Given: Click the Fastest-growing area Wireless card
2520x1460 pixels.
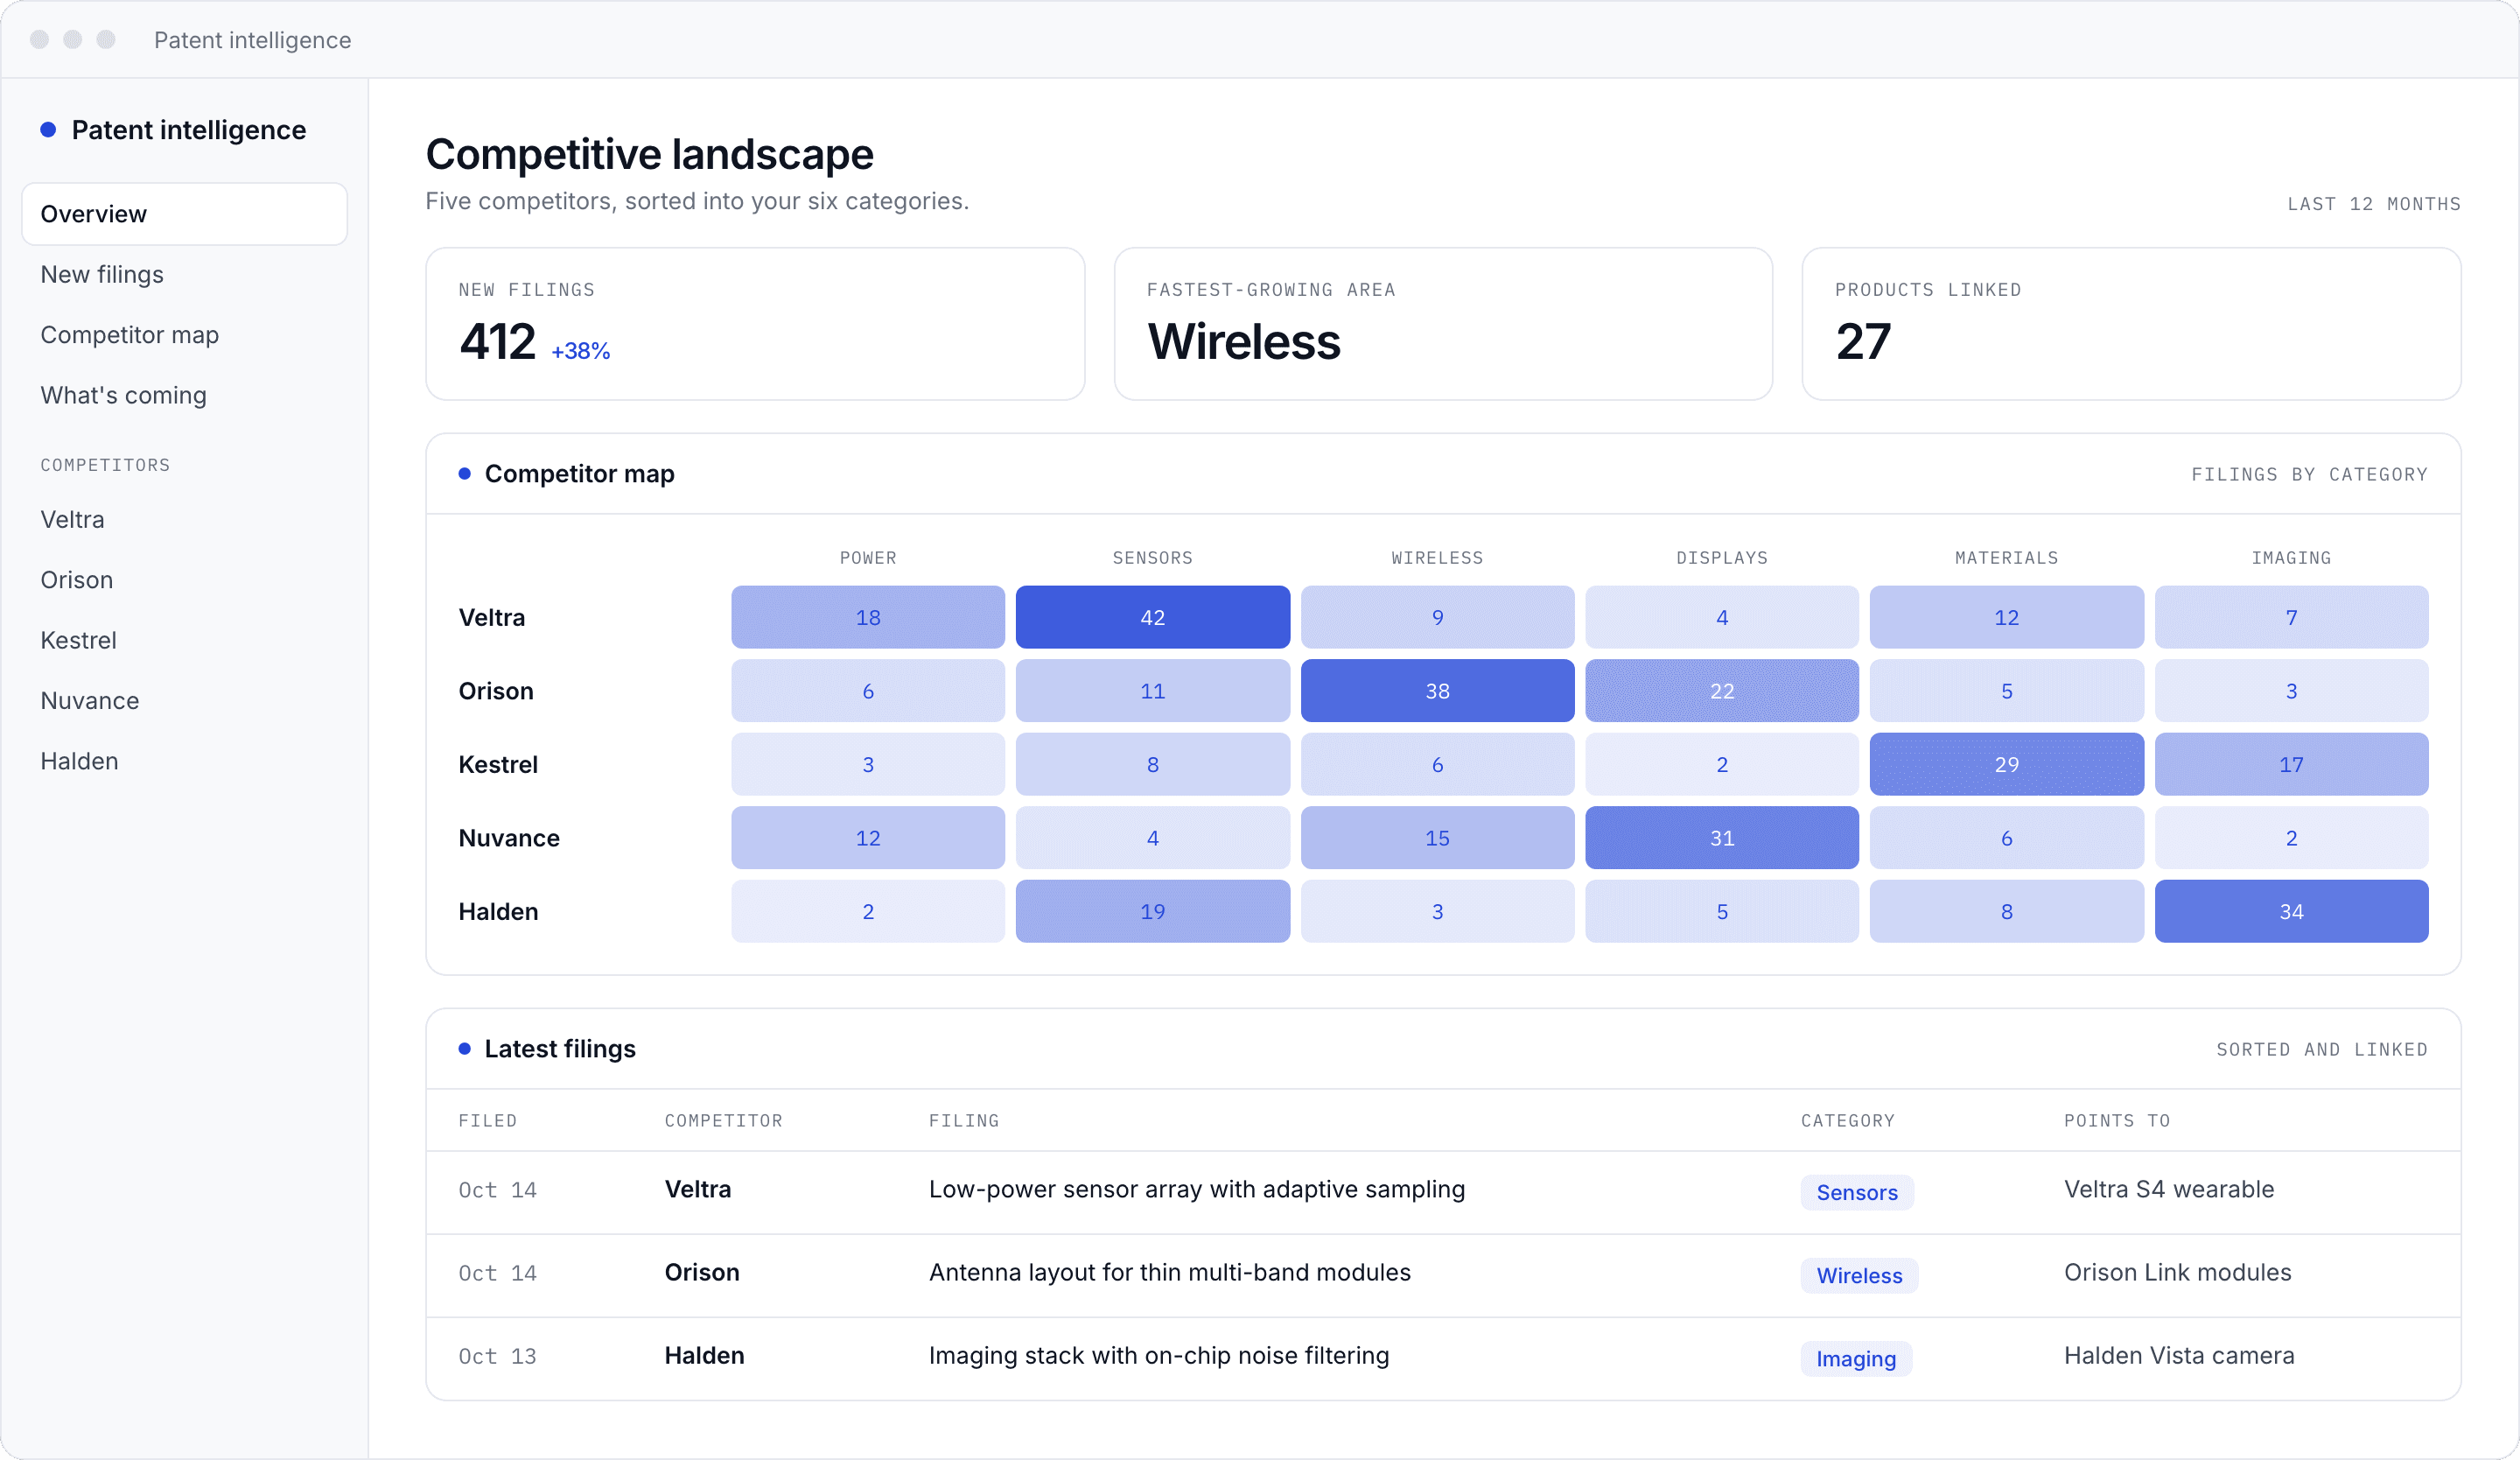Looking at the screenshot, I should point(1443,324).
